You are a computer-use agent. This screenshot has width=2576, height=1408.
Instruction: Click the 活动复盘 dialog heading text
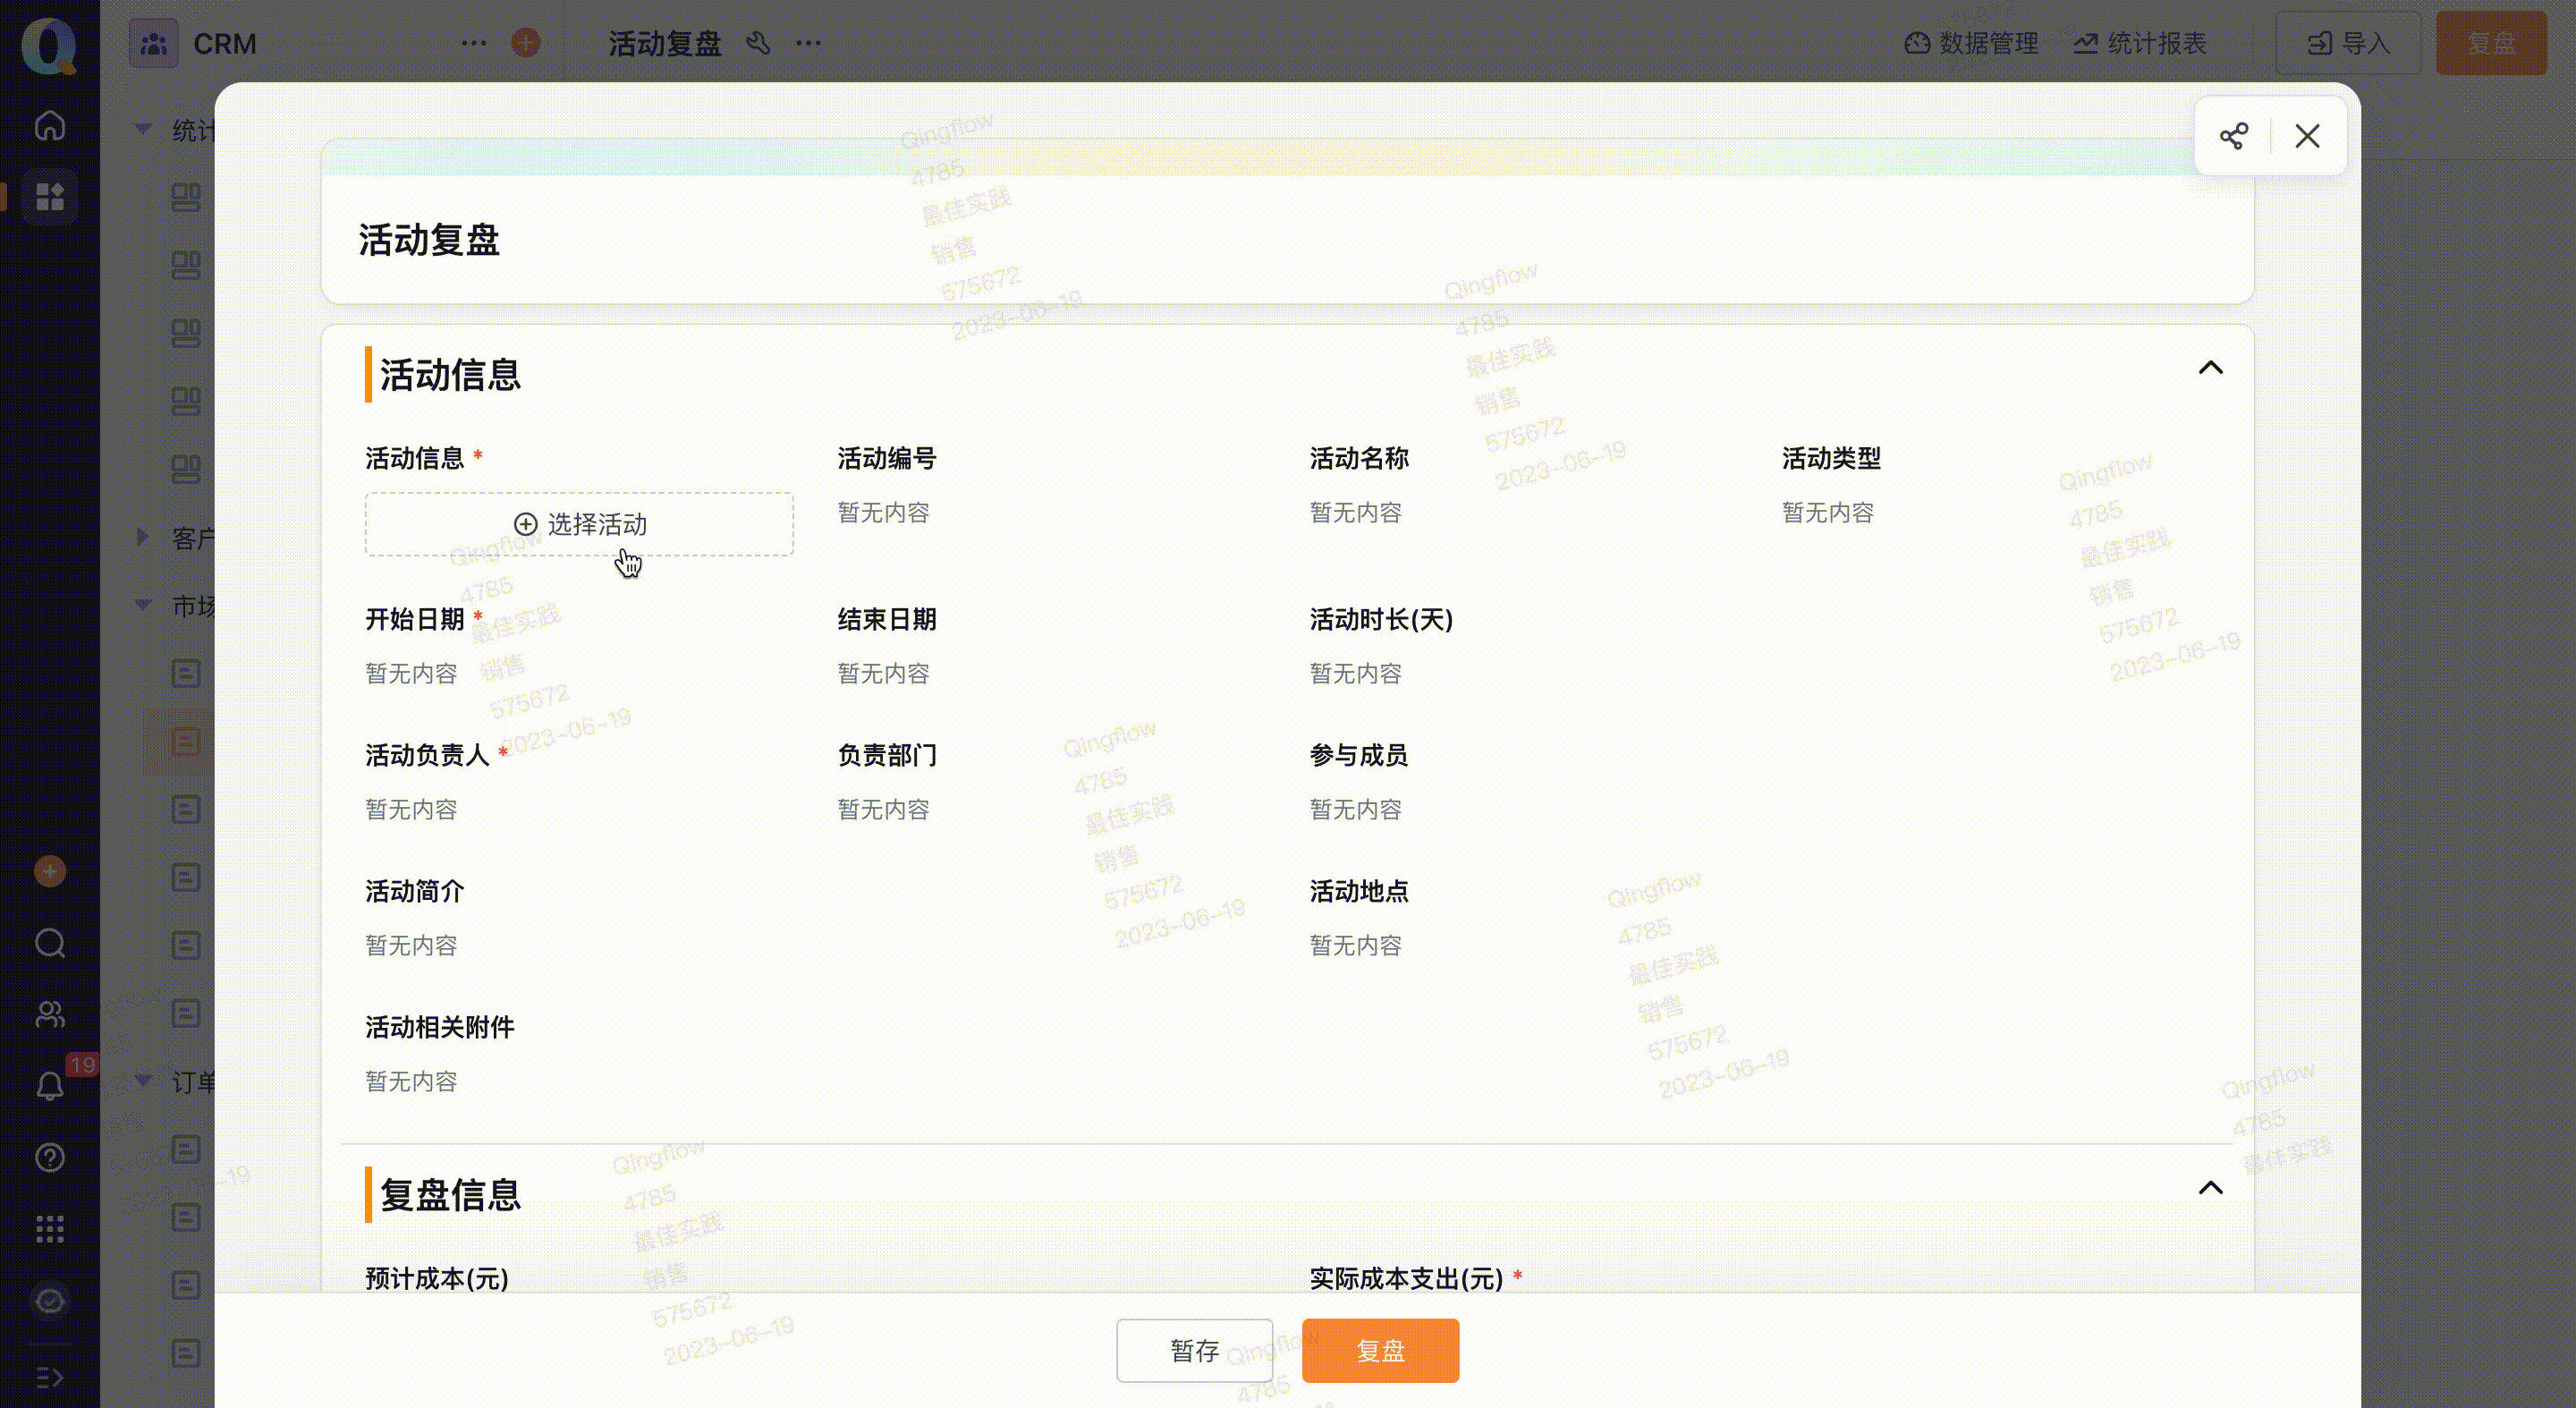click(429, 240)
